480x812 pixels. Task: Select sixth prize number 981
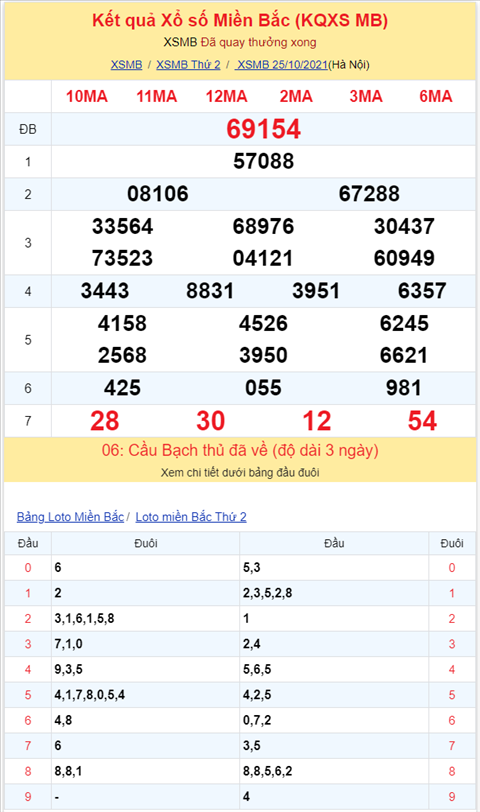pos(404,388)
